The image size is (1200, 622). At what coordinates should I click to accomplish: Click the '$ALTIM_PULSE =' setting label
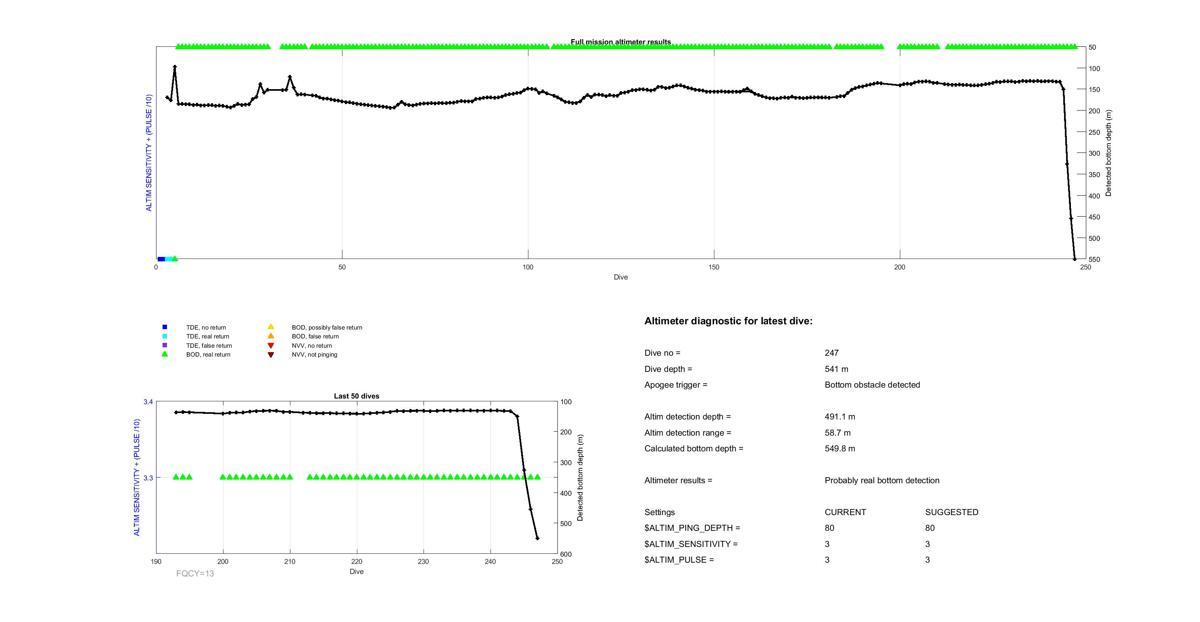tap(679, 560)
